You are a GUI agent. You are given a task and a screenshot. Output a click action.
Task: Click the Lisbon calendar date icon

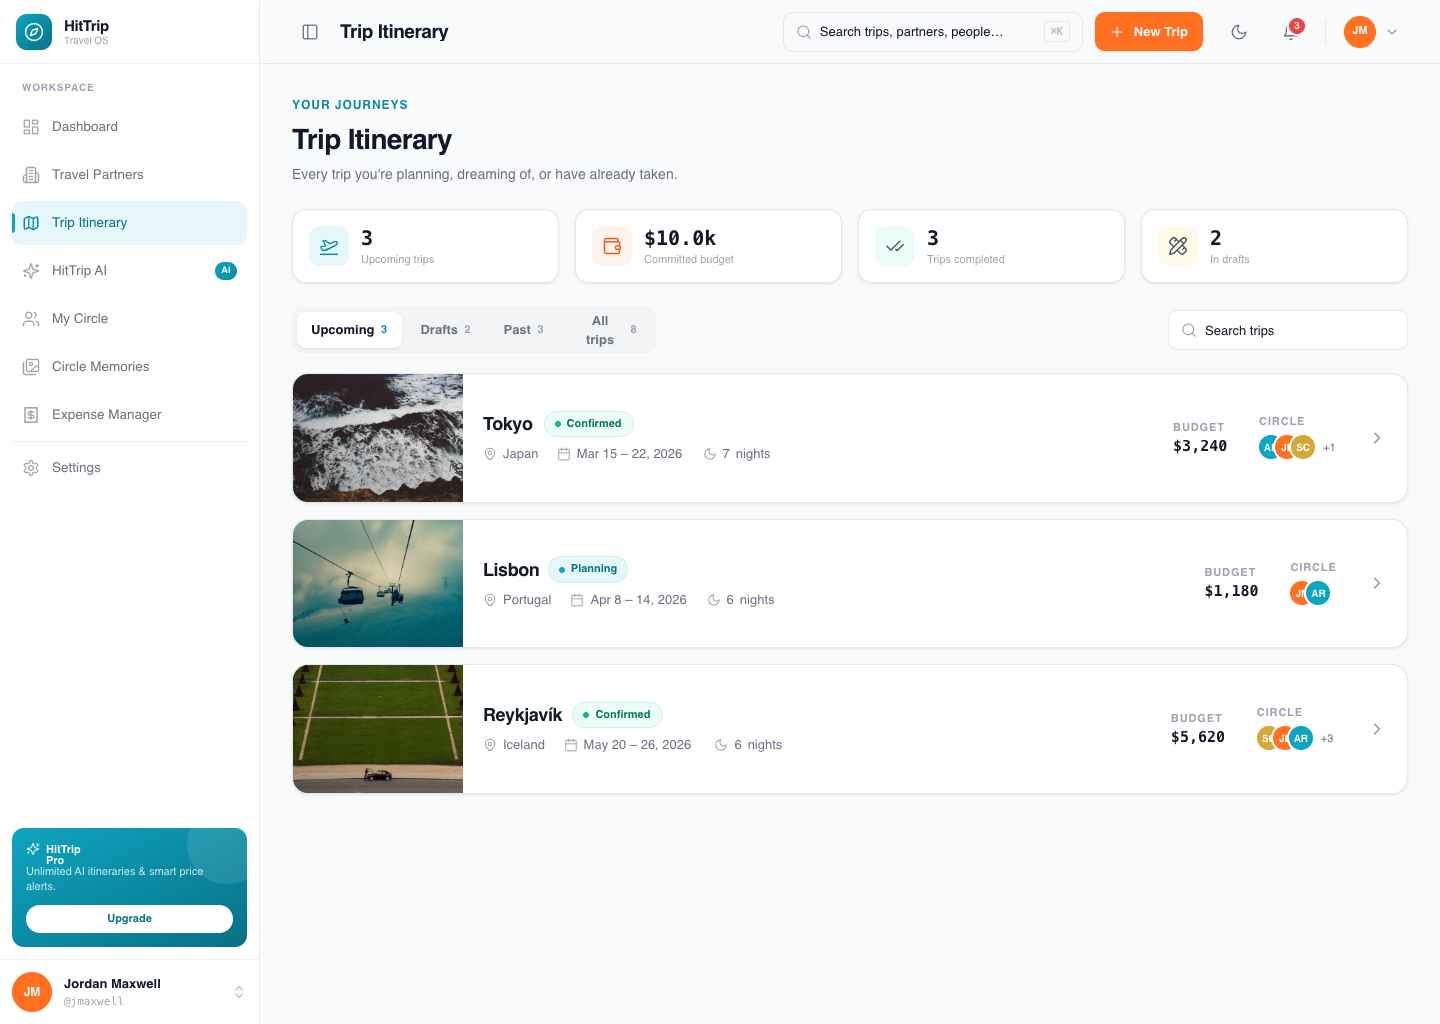(x=577, y=600)
